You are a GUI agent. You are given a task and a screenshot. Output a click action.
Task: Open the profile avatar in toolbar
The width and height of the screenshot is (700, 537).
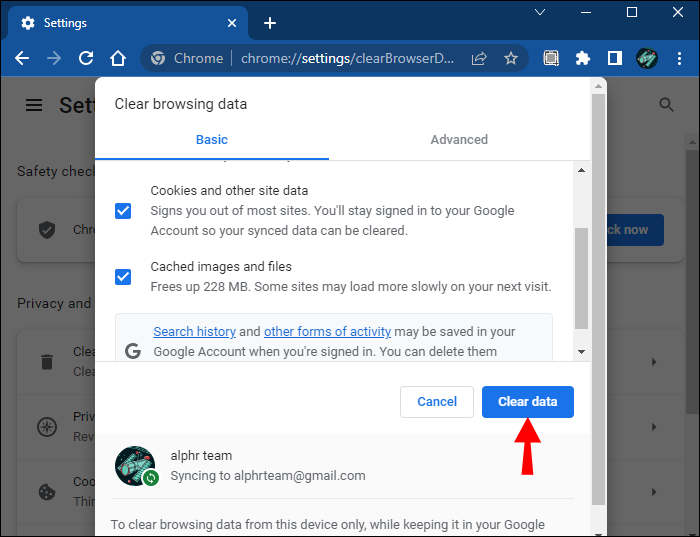[647, 58]
